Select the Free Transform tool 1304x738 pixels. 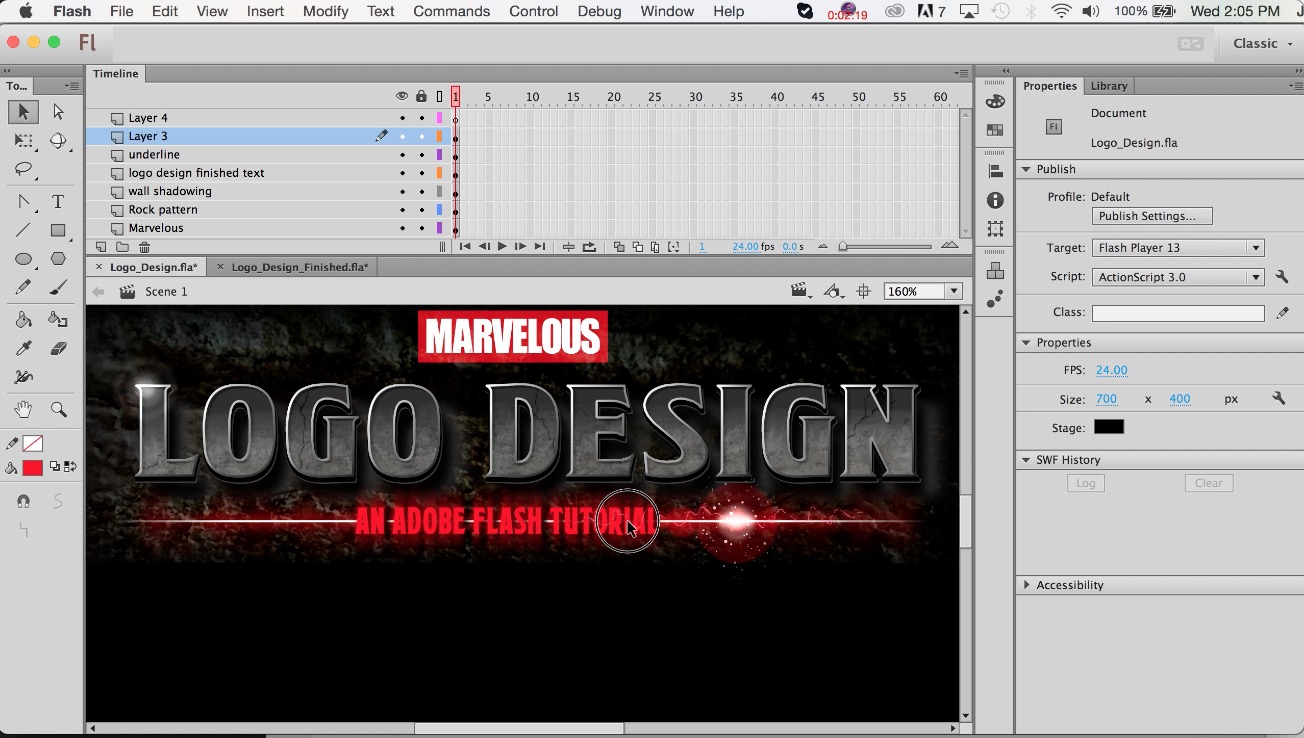pyautogui.click(x=24, y=141)
